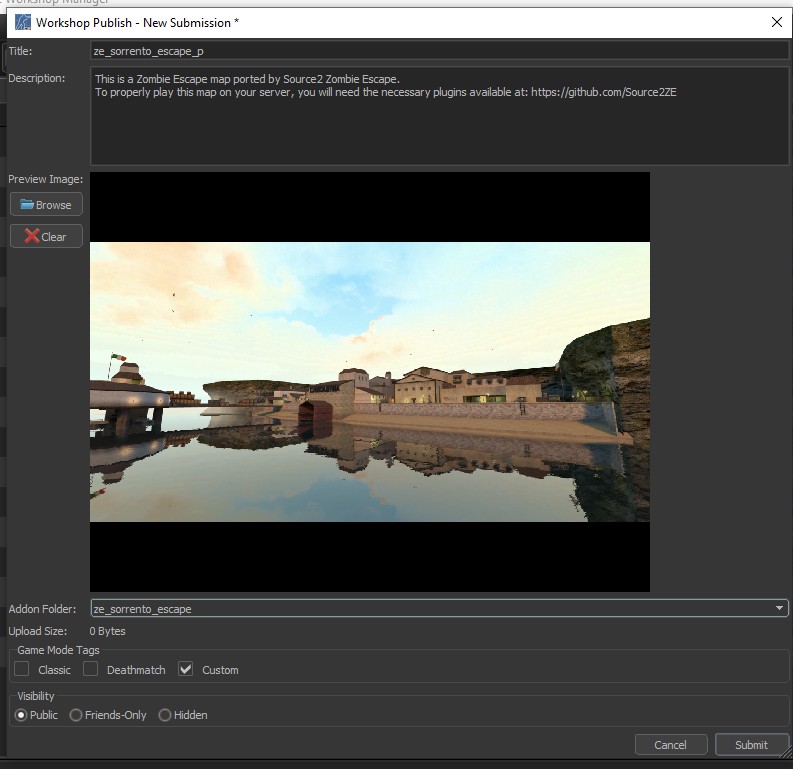Click the resize grip at dialog corner
The image size is (793, 769).
[785, 752]
